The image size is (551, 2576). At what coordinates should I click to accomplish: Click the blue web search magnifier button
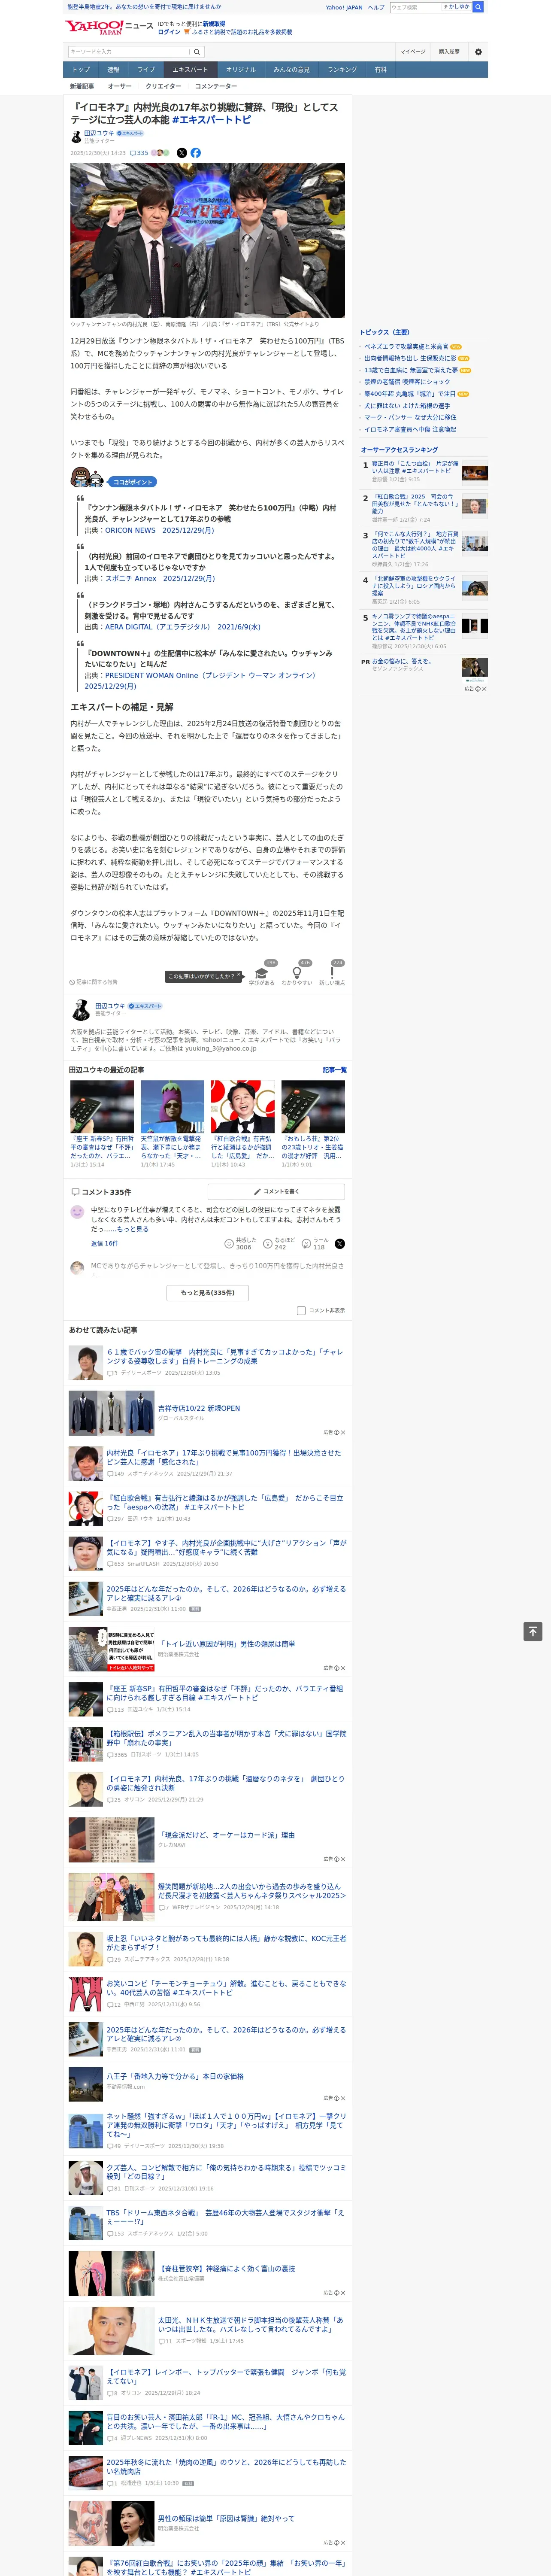click(x=478, y=7)
